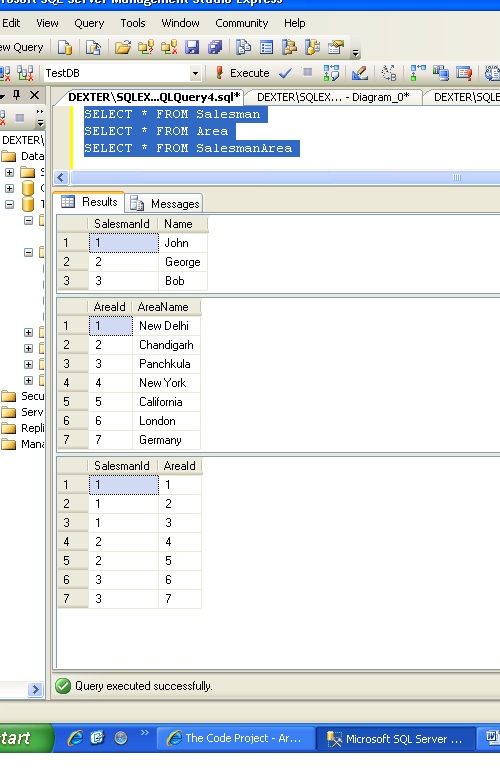The height and width of the screenshot is (768, 500).
Task: Click Design Query in Editor icon
Action: [359, 73]
